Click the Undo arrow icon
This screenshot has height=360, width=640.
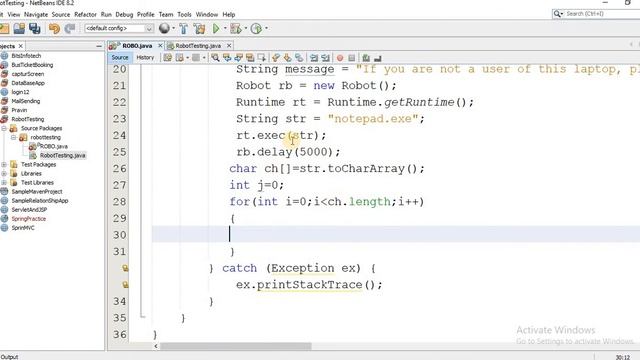(54, 28)
